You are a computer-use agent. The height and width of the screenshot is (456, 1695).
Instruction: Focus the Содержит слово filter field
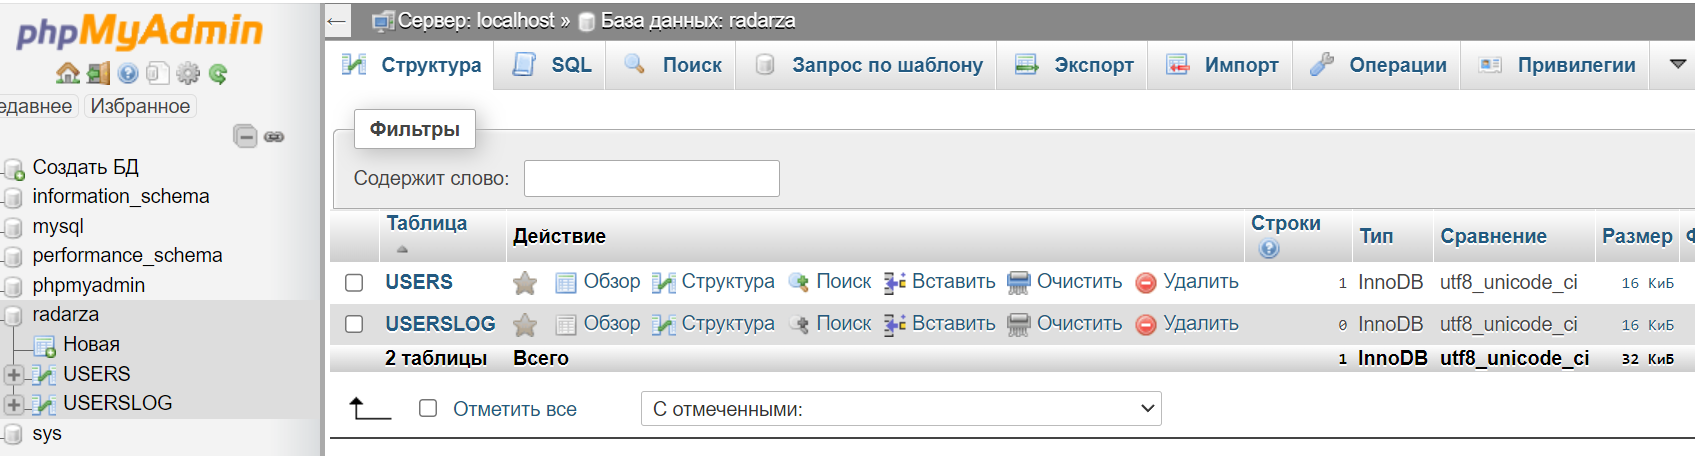[652, 178]
